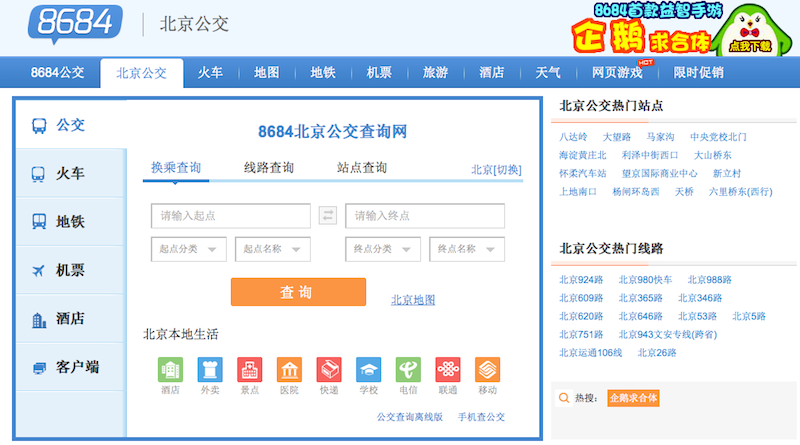Open the 六里桥东(西行) station link

(740, 192)
